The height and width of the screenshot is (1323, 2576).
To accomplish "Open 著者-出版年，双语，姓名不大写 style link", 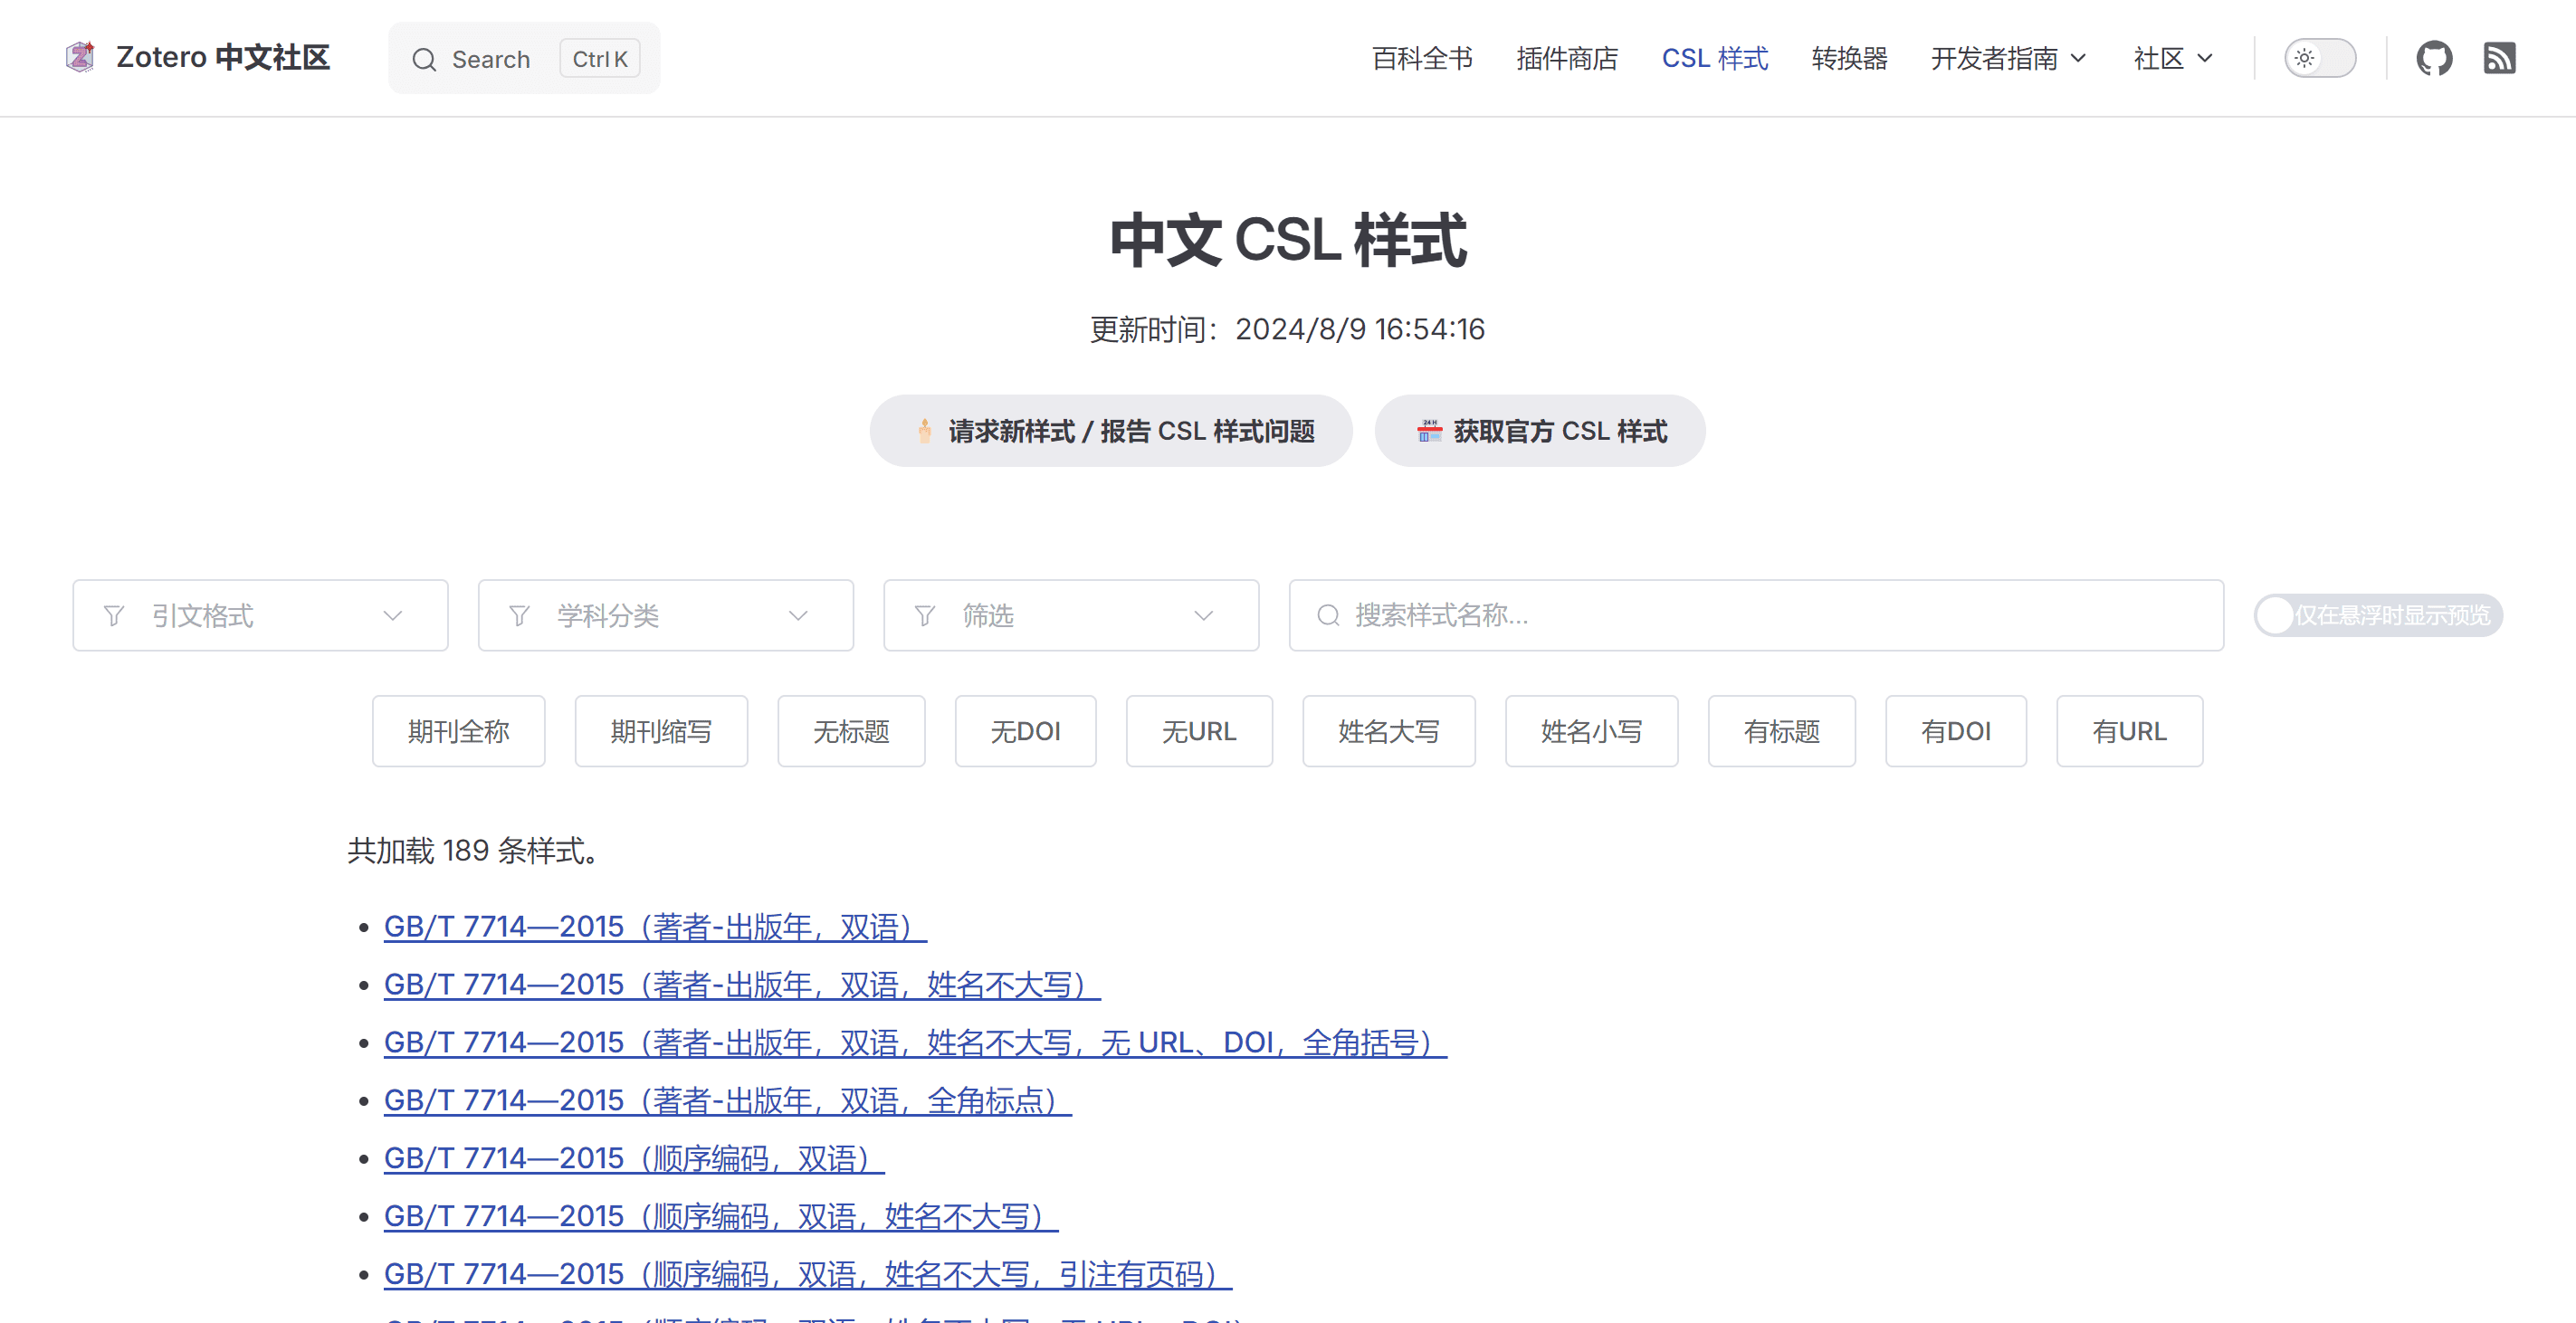I will pyautogui.click(x=742, y=985).
